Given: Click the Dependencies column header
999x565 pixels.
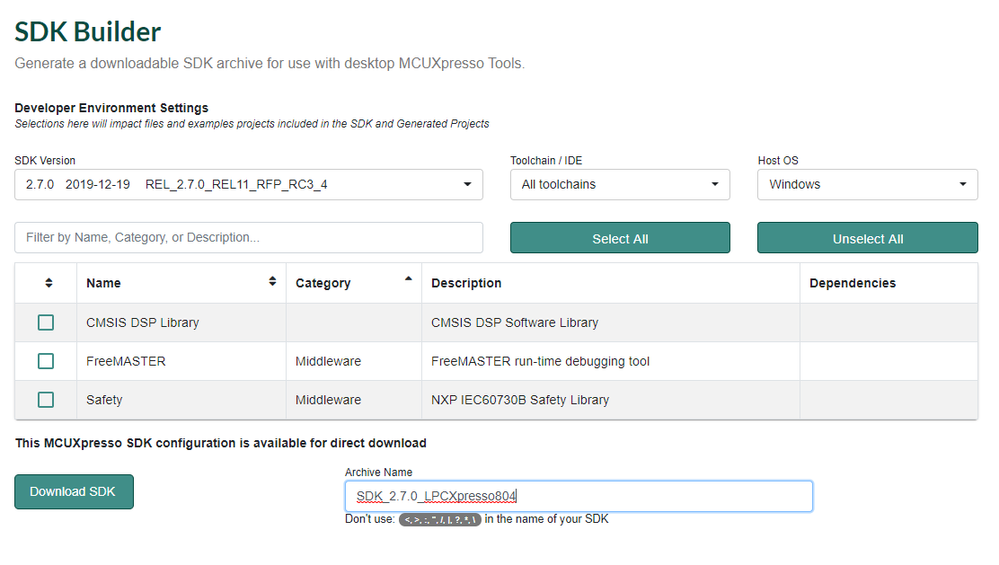Looking at the screenshot, I should coord(852,283).
